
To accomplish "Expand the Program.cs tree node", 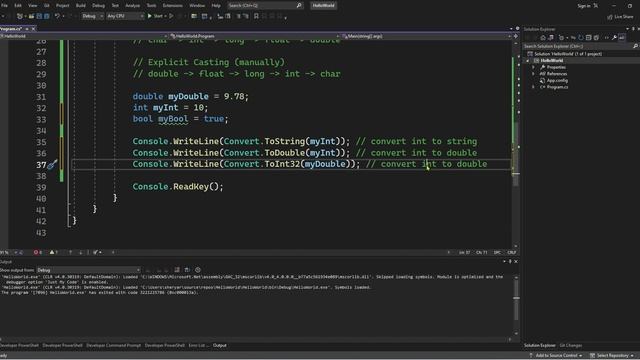I will (533, 87).
